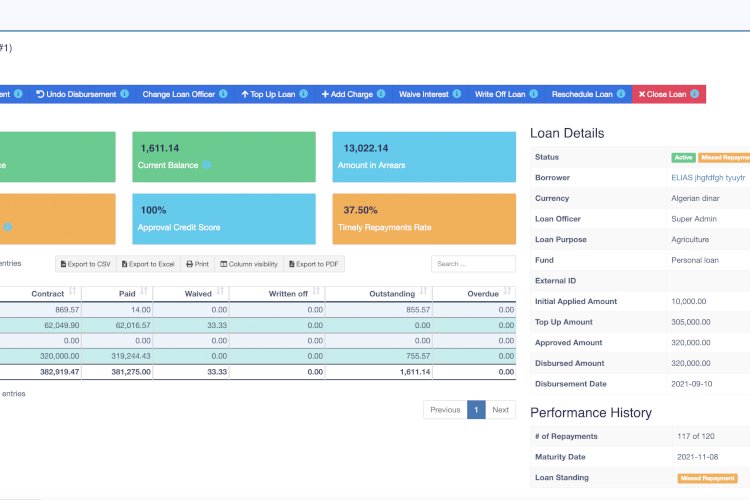Click the Approval Credit Score card
This screenshot has height=500, width=750.
[x=224, y=219]
